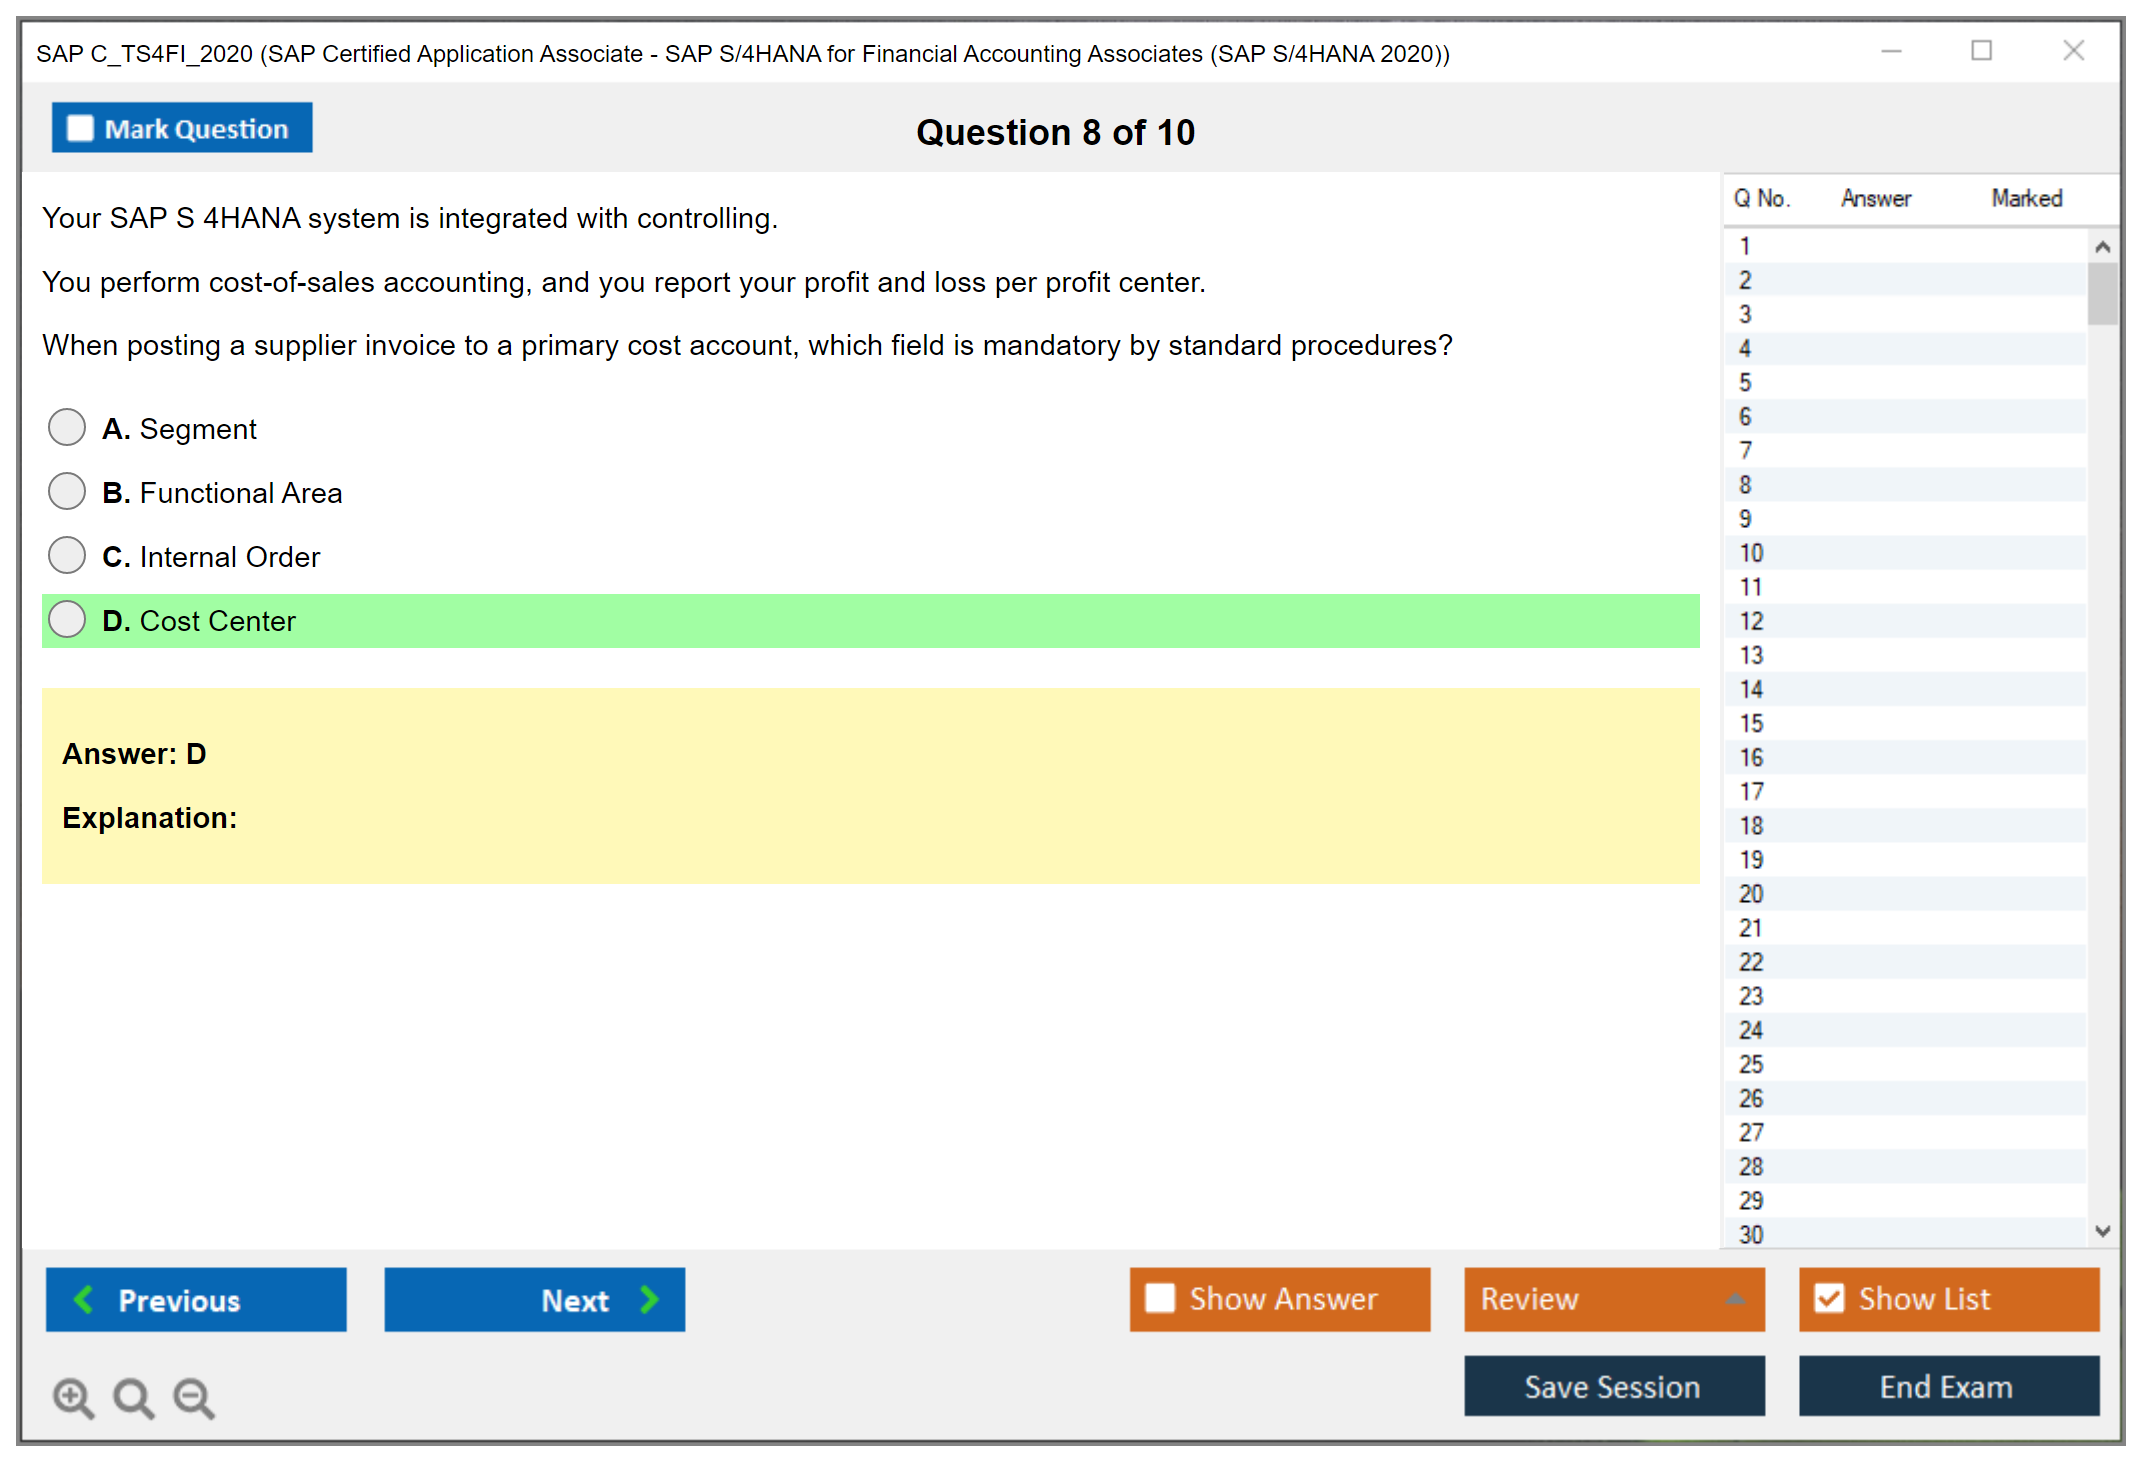
Task: Close the exam window with X
Action: tap(2073, 51)
